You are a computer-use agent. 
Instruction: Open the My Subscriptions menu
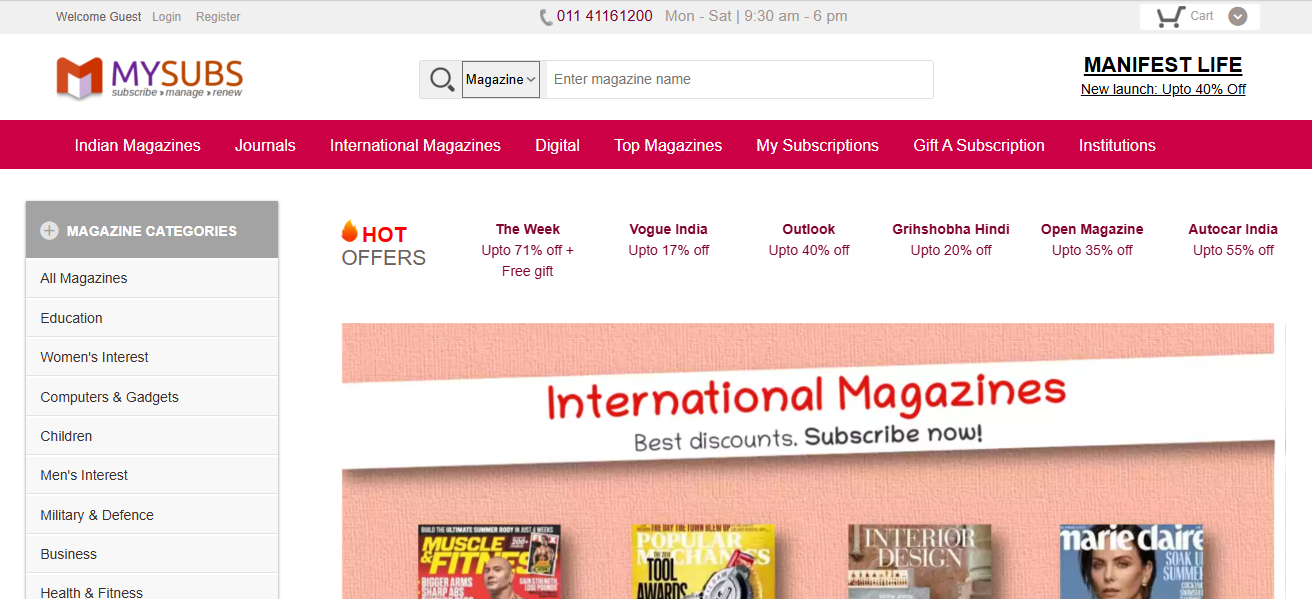pyautogui.click(x=817, y=145)
